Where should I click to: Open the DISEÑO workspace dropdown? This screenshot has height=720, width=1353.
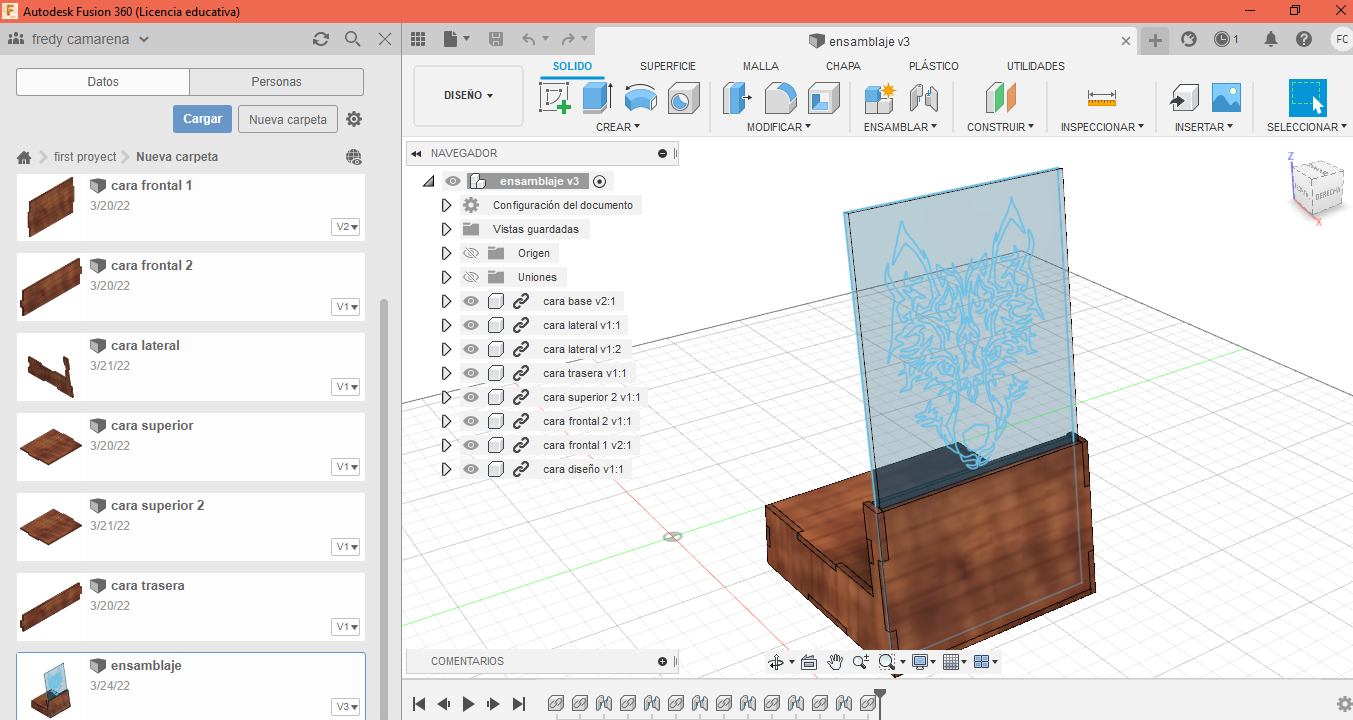[468, 96]
